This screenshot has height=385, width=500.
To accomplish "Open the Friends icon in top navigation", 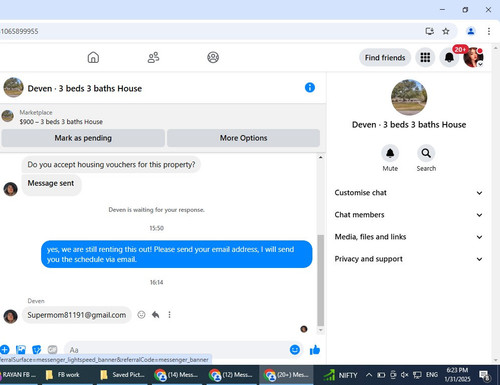I will (153, 57).
